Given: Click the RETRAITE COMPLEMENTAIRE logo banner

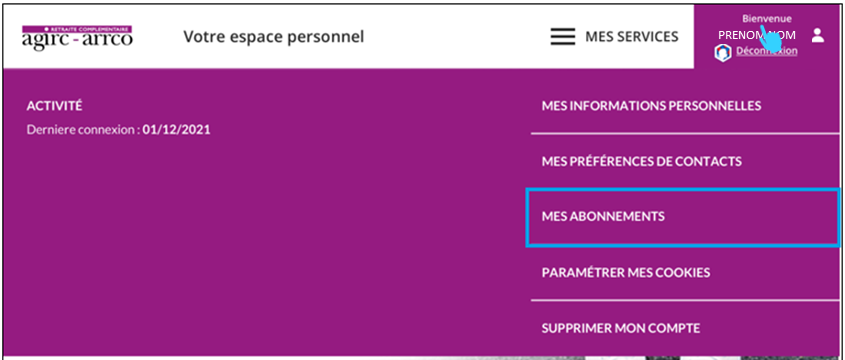Looking at the screenshot, I should (77, 28).
